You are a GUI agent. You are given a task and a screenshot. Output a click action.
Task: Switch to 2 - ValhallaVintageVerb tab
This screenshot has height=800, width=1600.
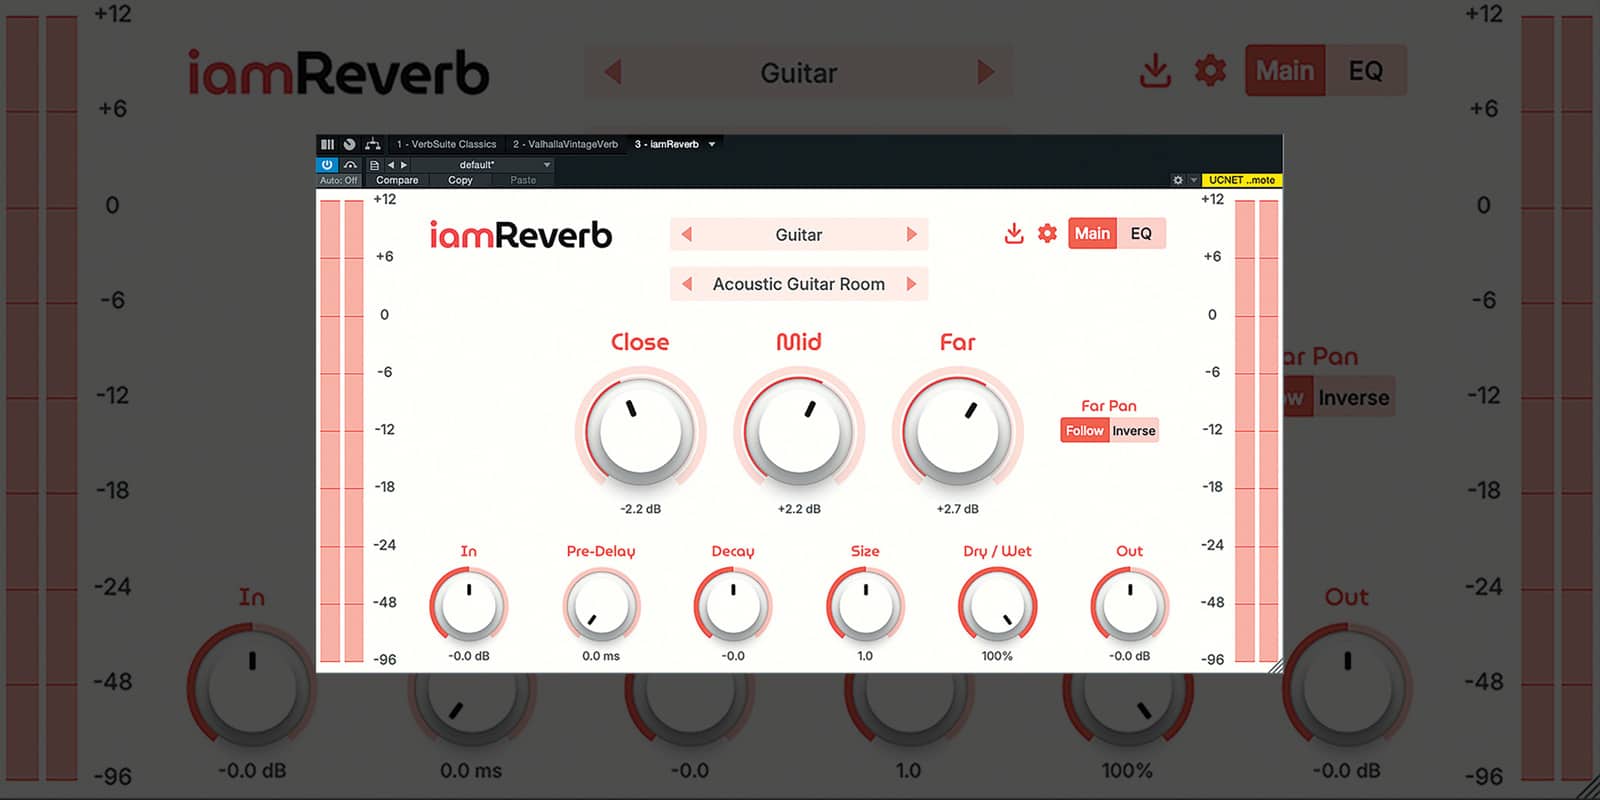click(565, 144)
